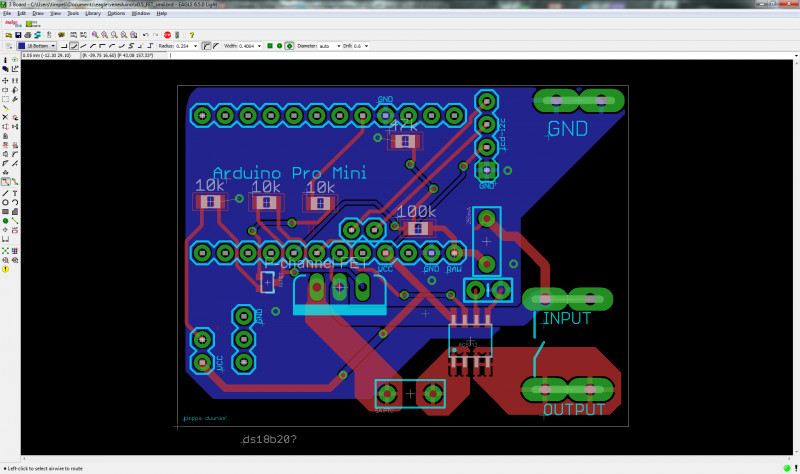This screenshot has height=474, width=800.
Task: Select the square via shape option
Action: coord(269,46)
